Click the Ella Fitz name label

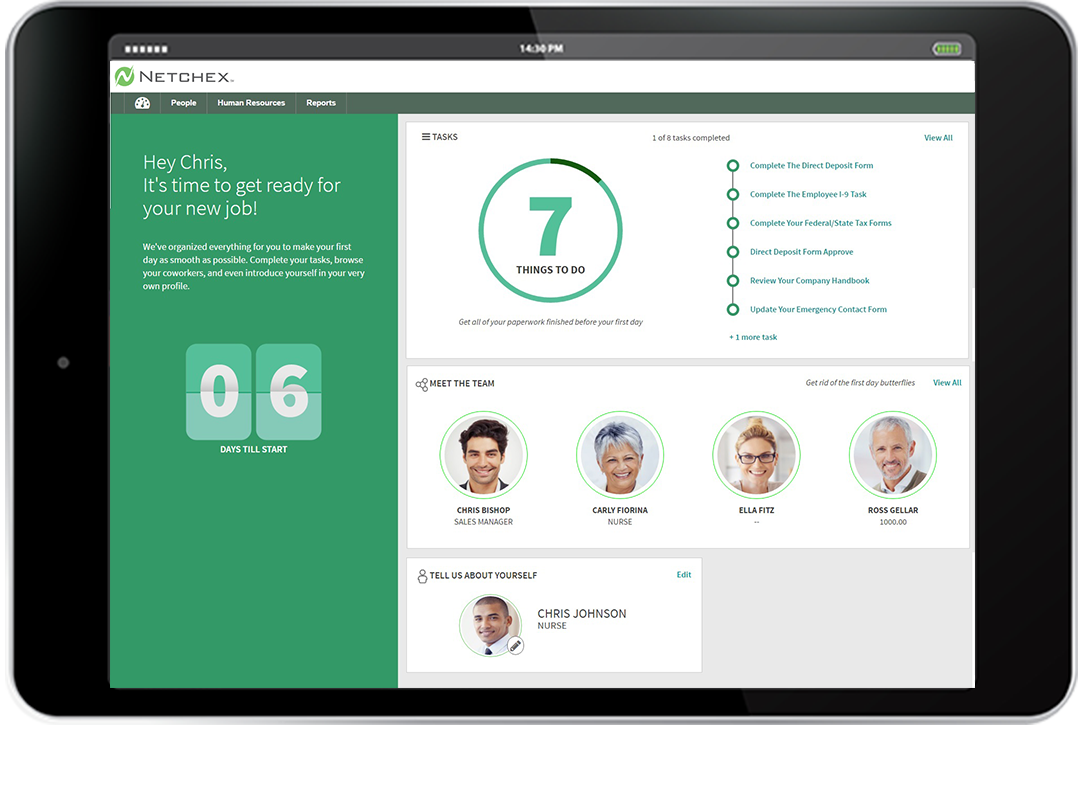pyautogui.click(x=756, y=510)
